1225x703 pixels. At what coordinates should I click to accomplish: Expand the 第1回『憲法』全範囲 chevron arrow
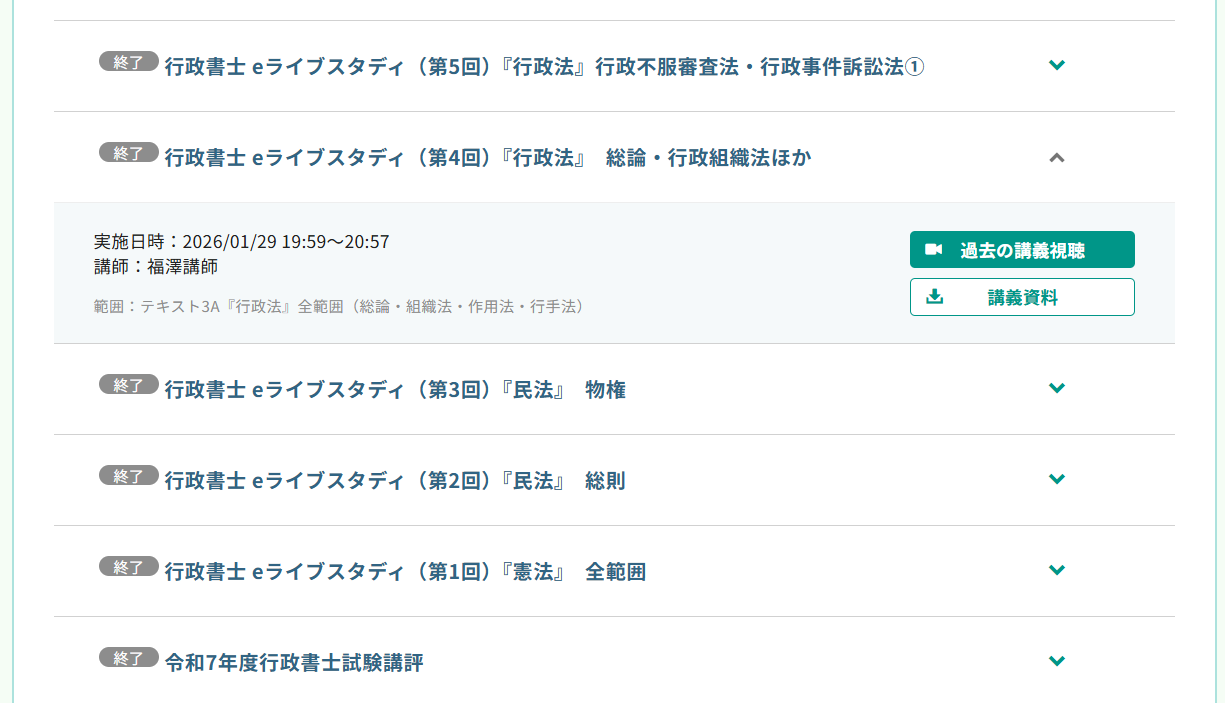tap(1057, 571)
